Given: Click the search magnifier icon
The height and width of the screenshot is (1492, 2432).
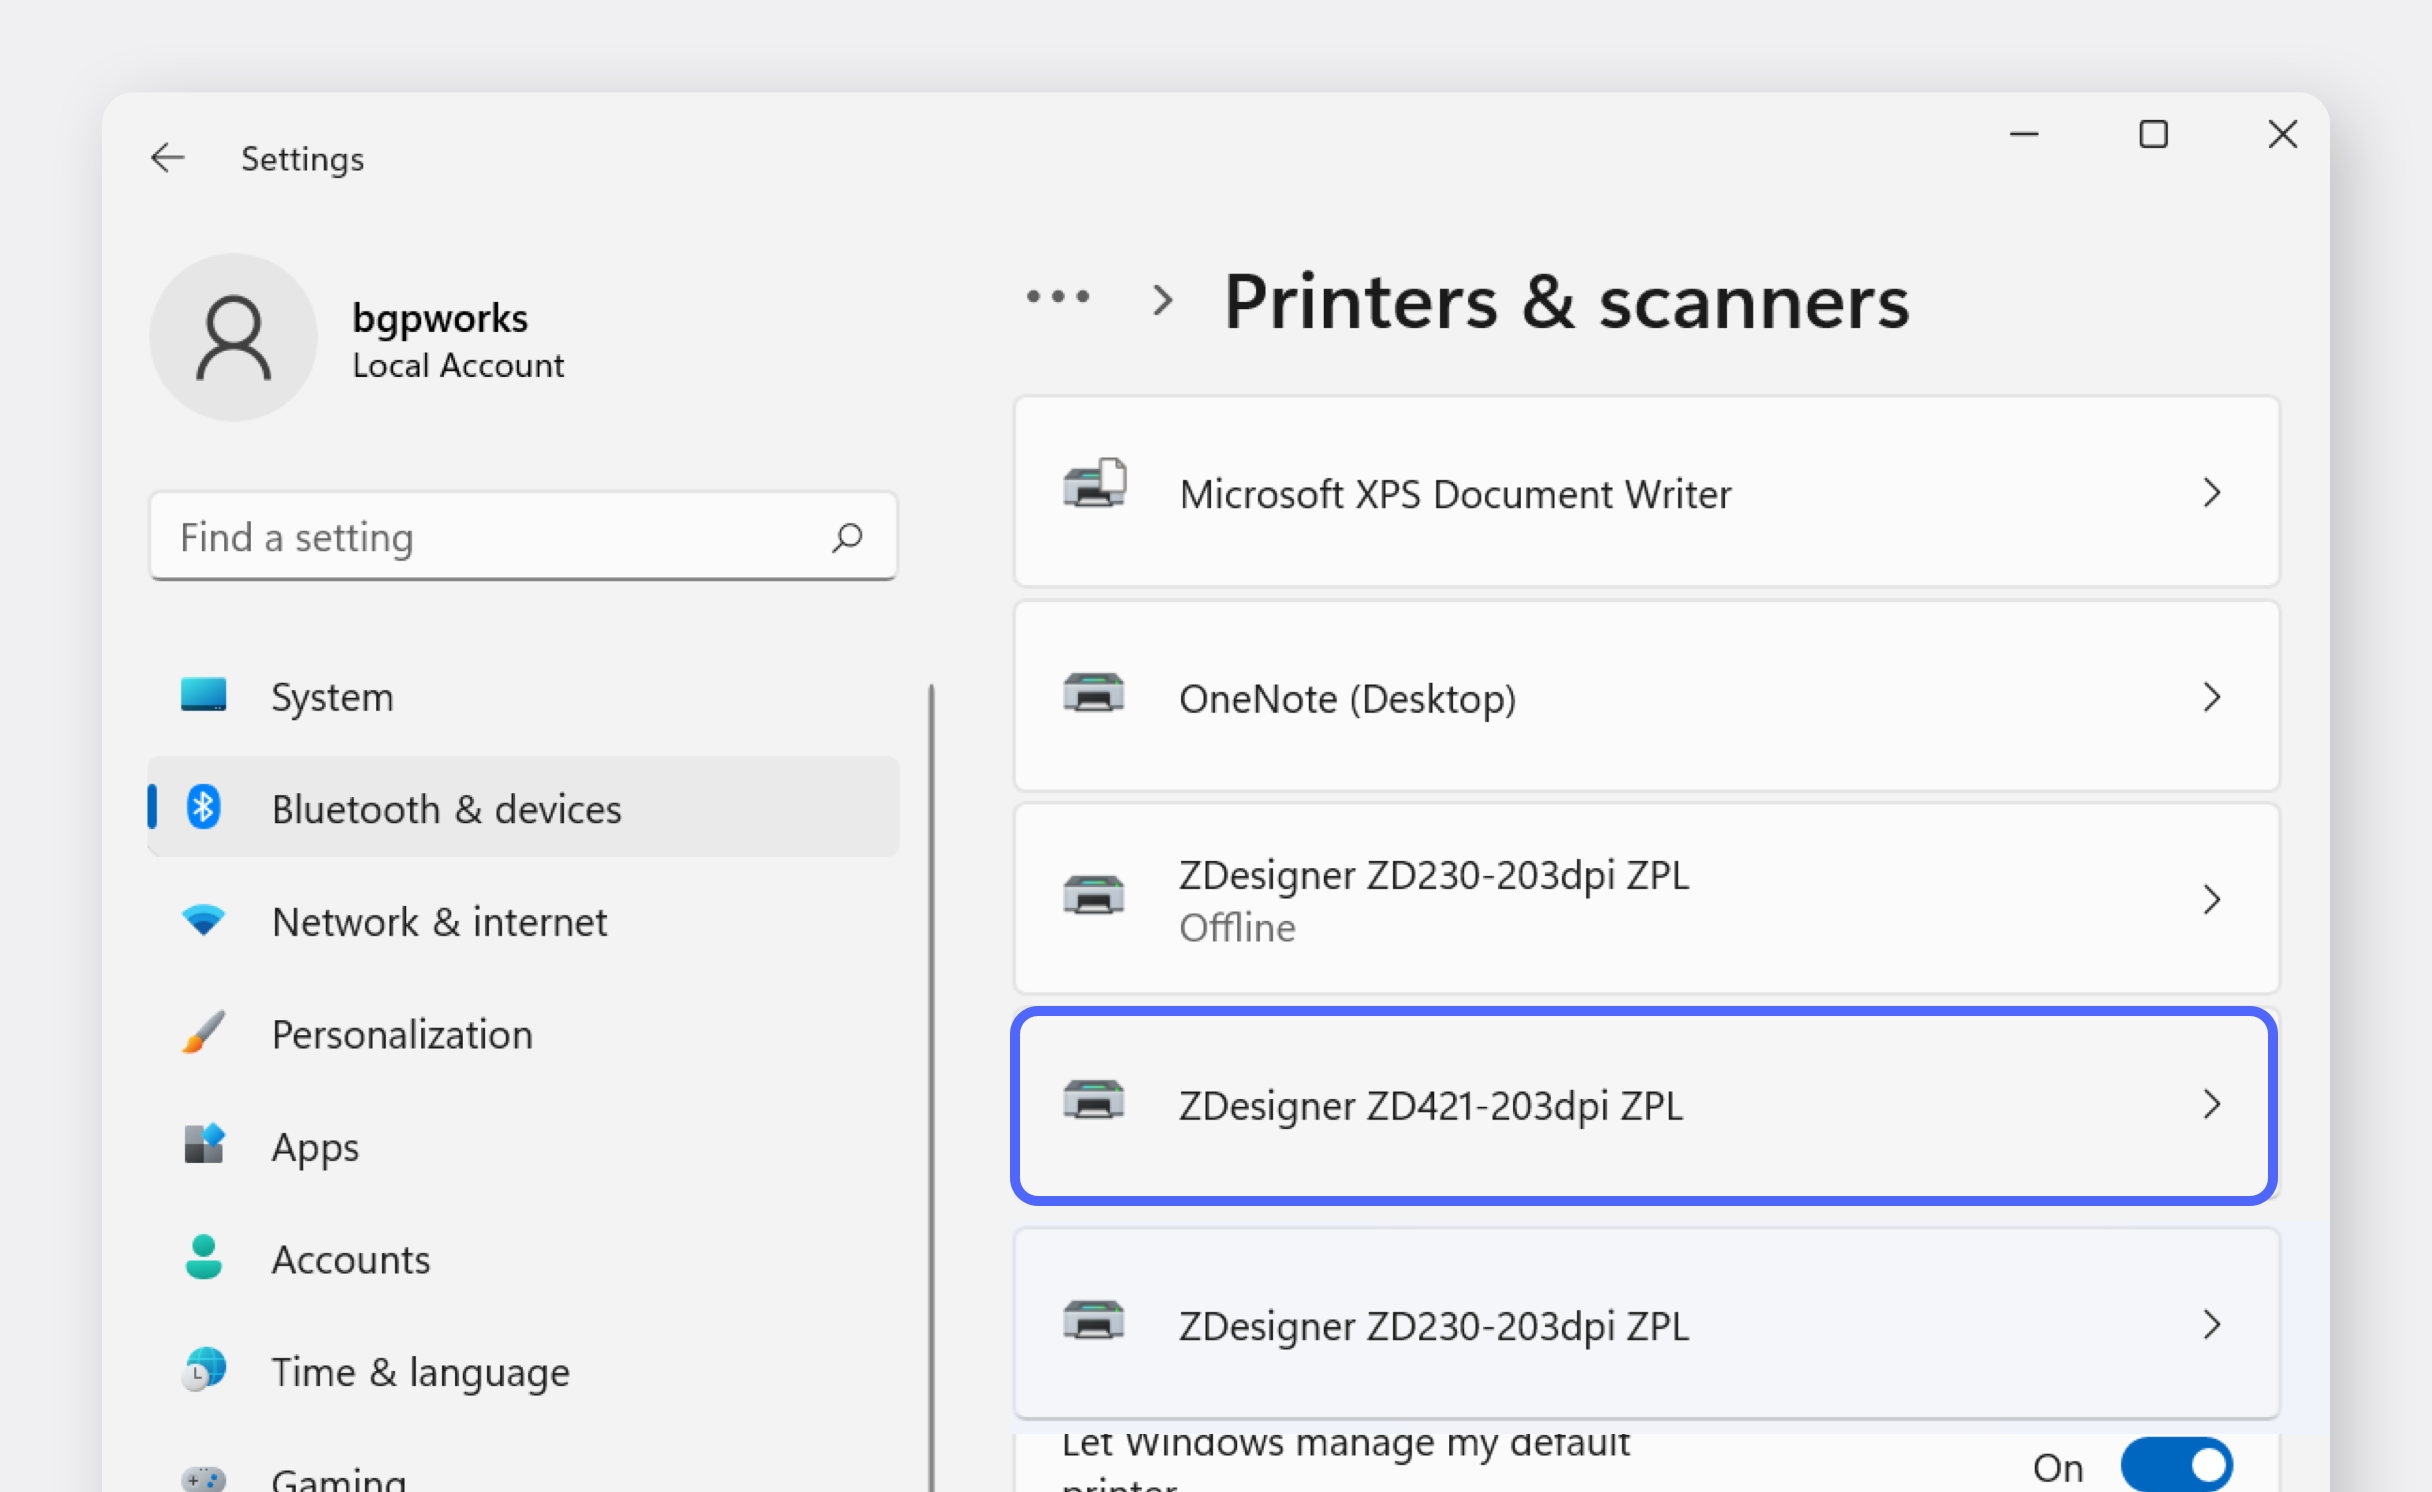Looking at the screenshot, I should 847,537.
